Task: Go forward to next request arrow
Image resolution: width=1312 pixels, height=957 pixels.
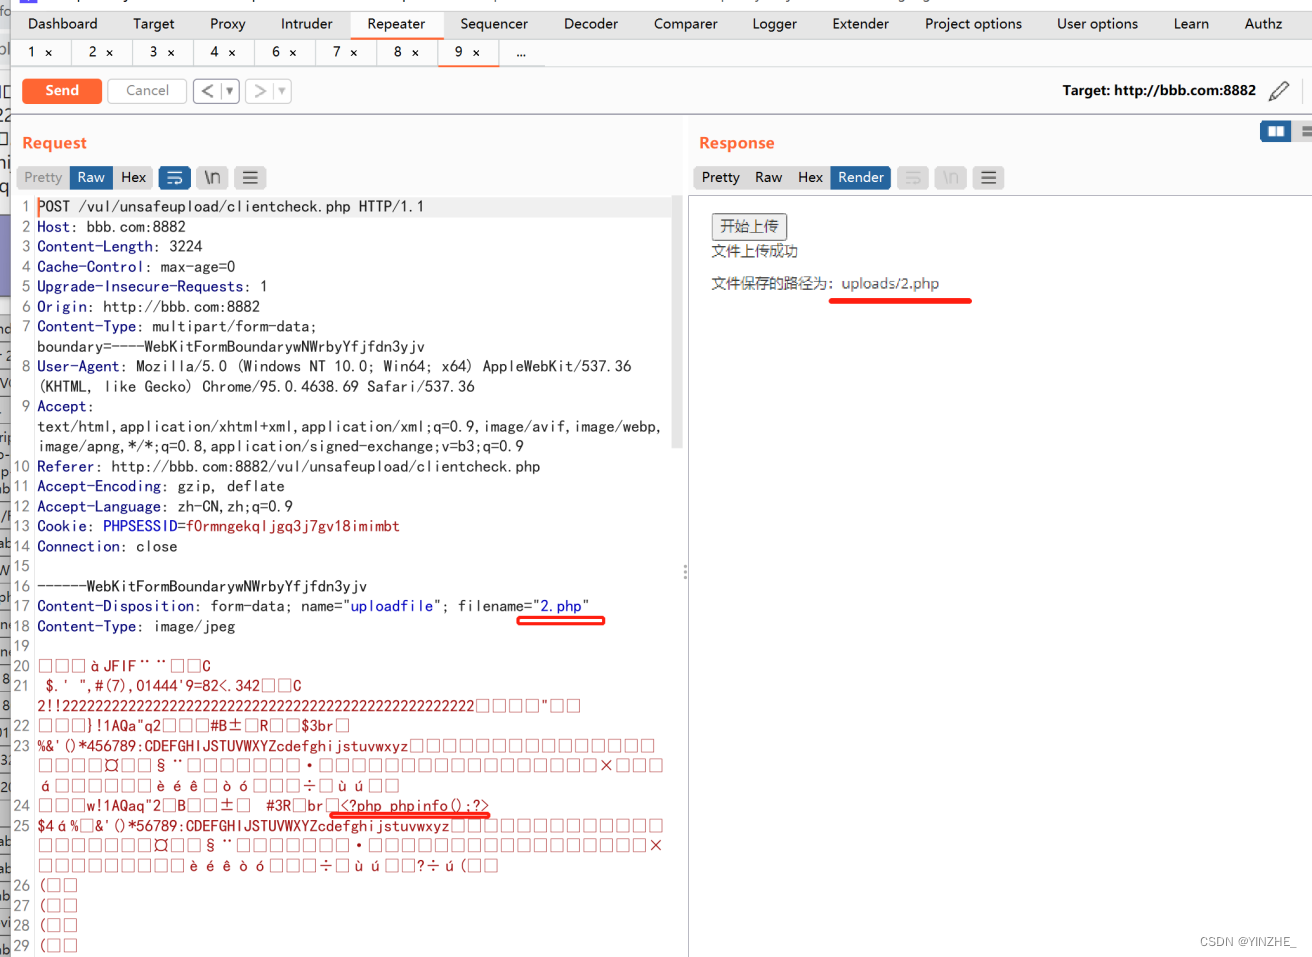Action: point(260,91)
